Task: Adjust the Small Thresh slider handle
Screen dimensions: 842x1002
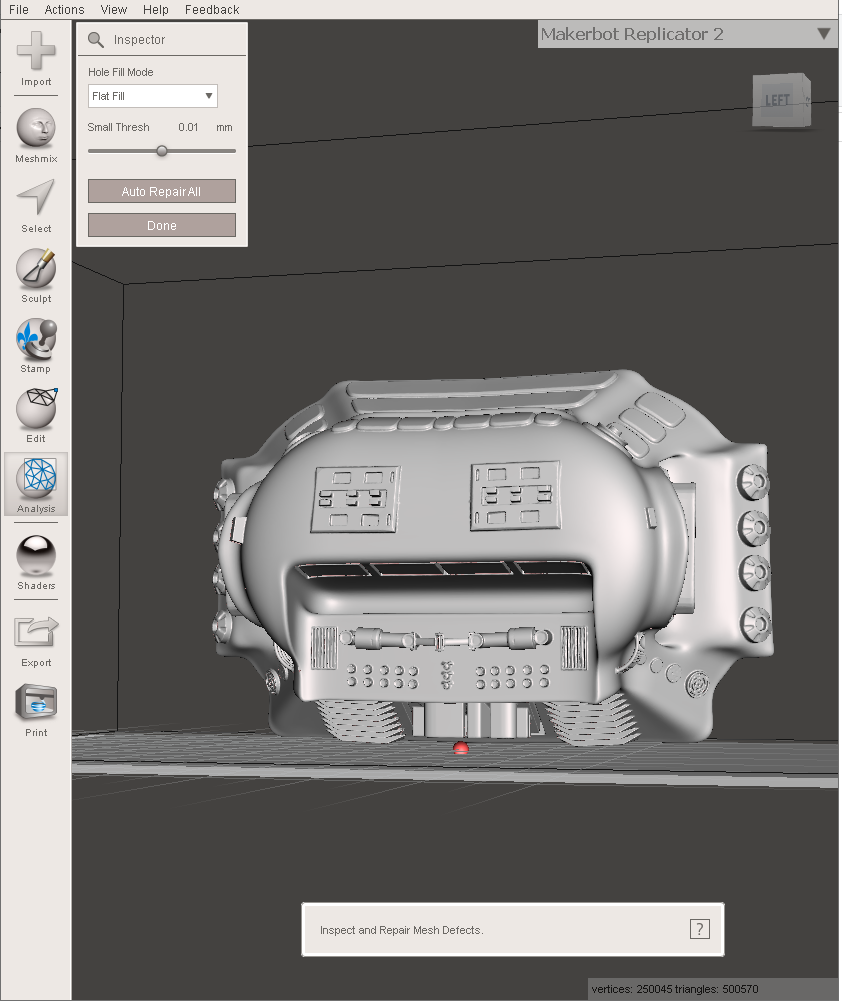Action: [162, 151]
